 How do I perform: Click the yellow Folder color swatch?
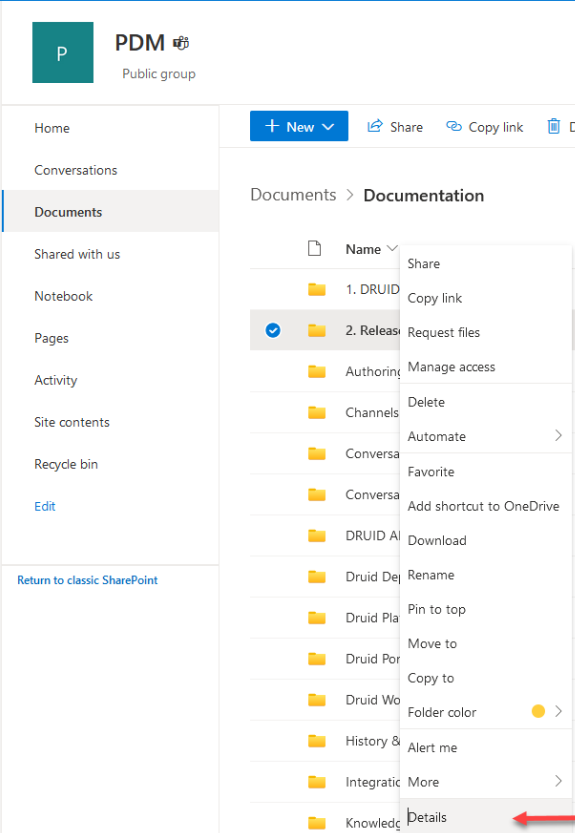pyautogui.click(x=538, y=711)
